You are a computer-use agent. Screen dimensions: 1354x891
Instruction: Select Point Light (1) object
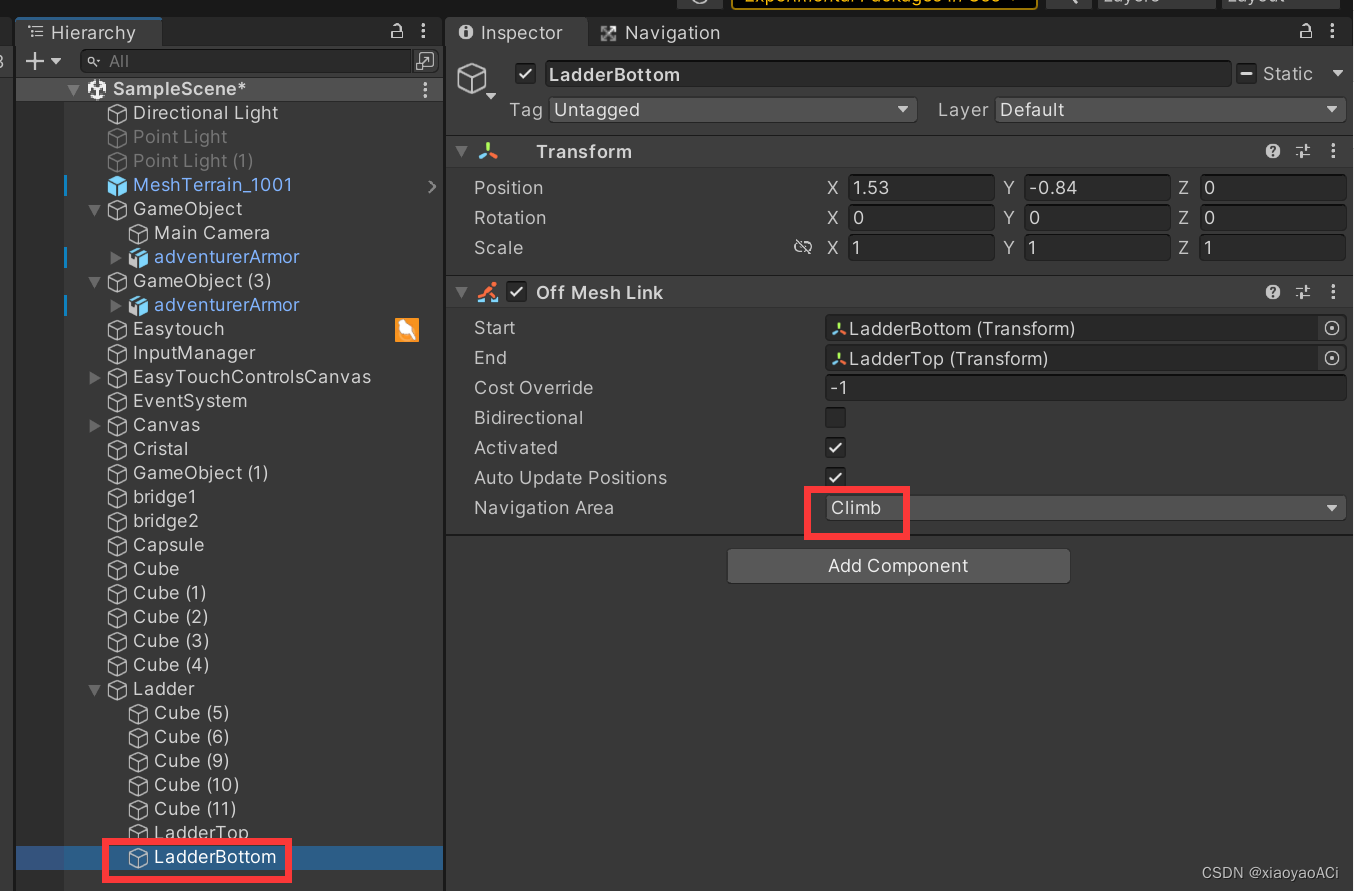193,161
